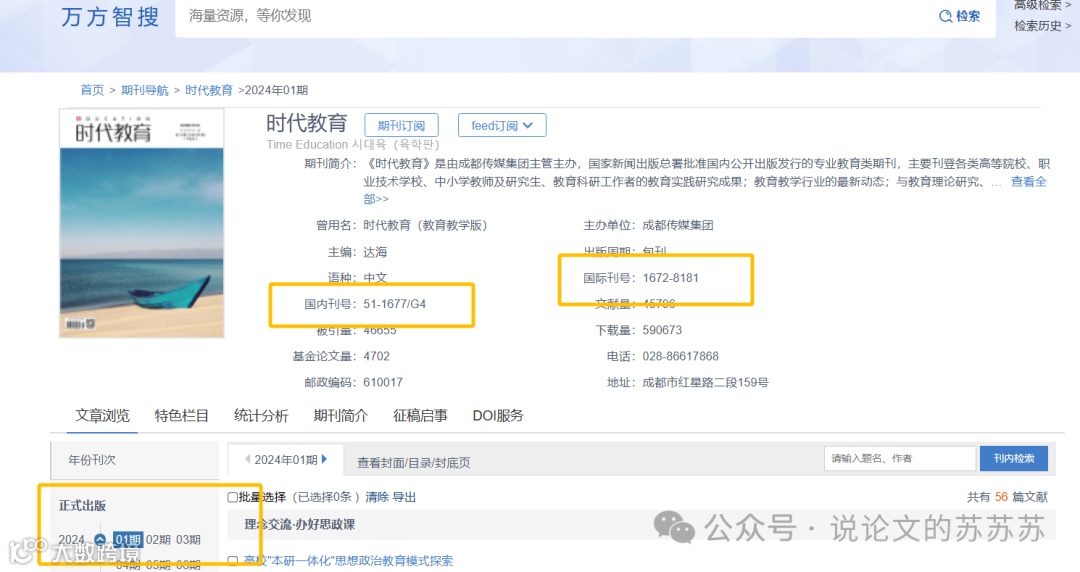Image resolution: width=1080 pixels, height=572 pixels.
Task: Click the 期刊订阅 button
Action: tap(401, 125)
